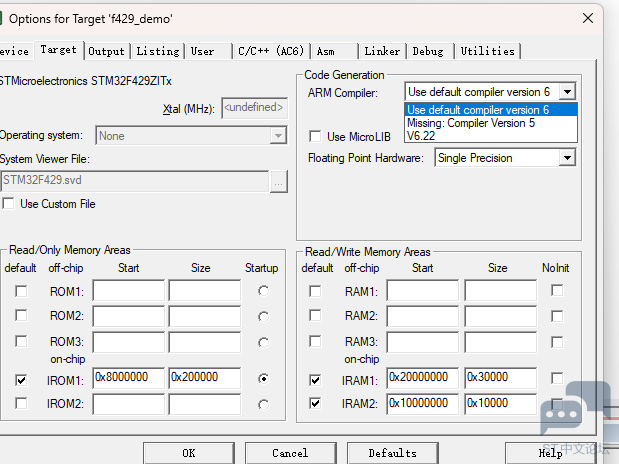Select the ROM2 Startup radio button
Image resolution: width=619 pixels, height=464 pixels.
263,317
